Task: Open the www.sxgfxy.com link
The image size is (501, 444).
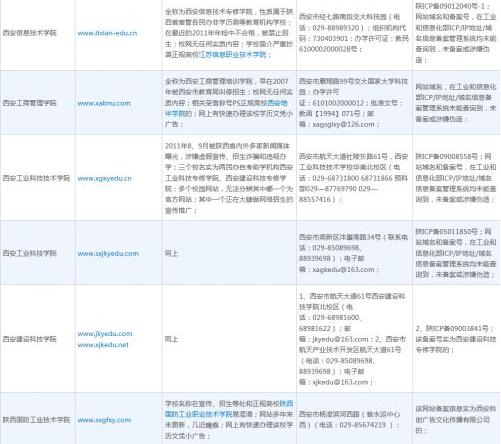Action: click(x=104, y=420)
